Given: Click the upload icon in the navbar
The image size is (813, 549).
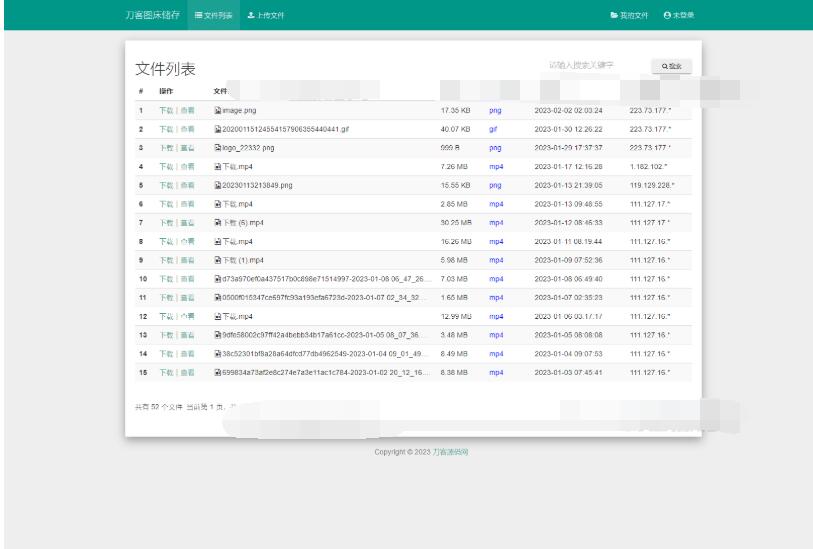Looking at the screenshot, I should pos(250,15).
